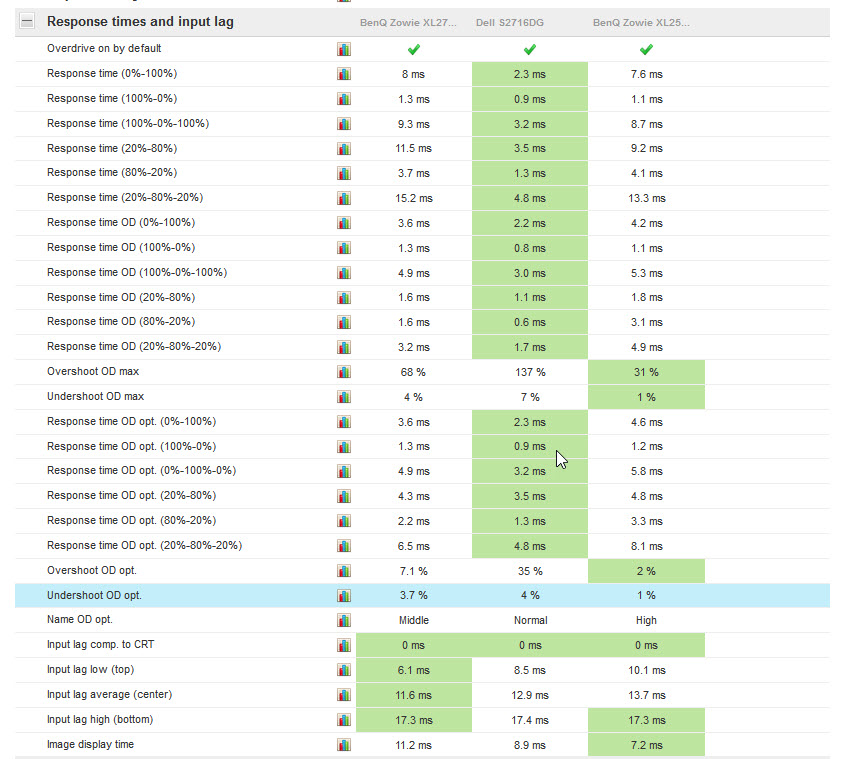Screen dimensions: 855x759
Task: Select the Input lag comp. to CRT label
Action: click(100, 644)
